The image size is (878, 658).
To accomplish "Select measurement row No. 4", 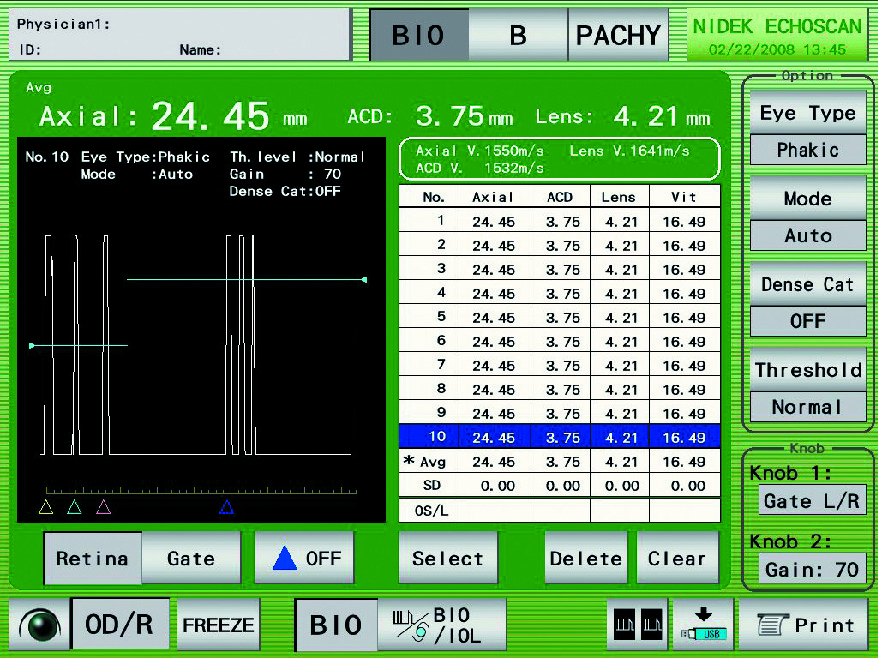I will click(559, 293).
